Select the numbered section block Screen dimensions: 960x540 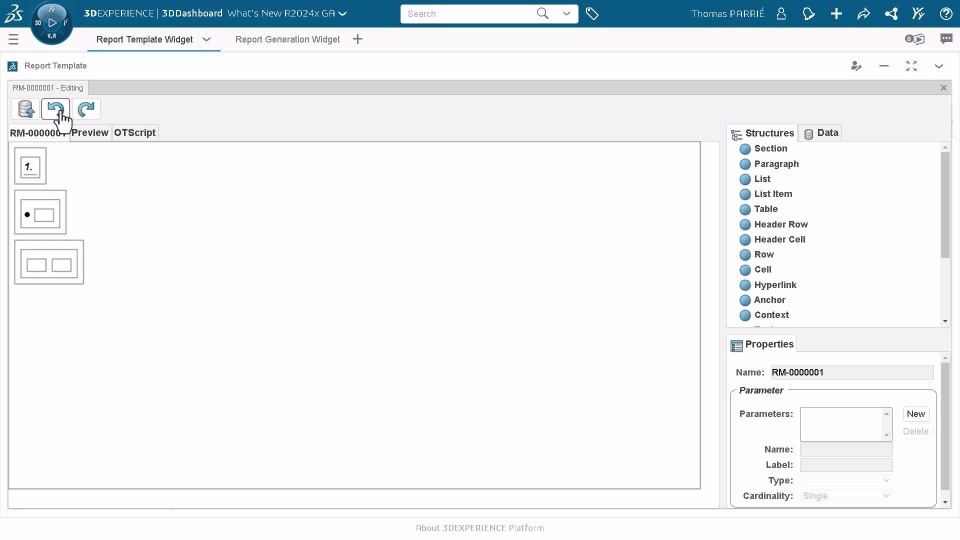31,166
